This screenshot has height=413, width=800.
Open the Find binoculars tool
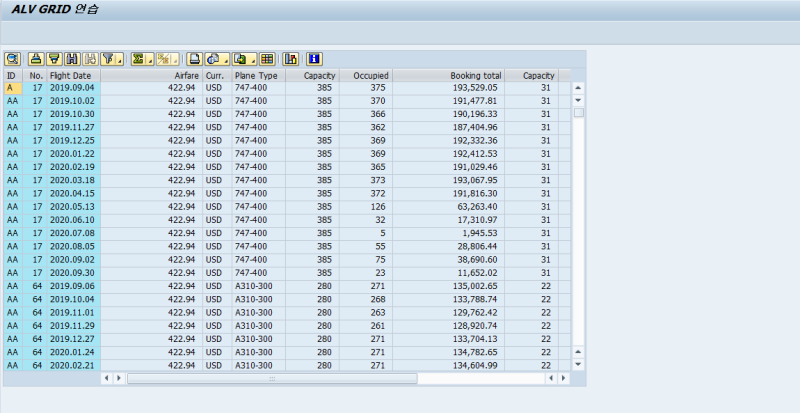72,59
